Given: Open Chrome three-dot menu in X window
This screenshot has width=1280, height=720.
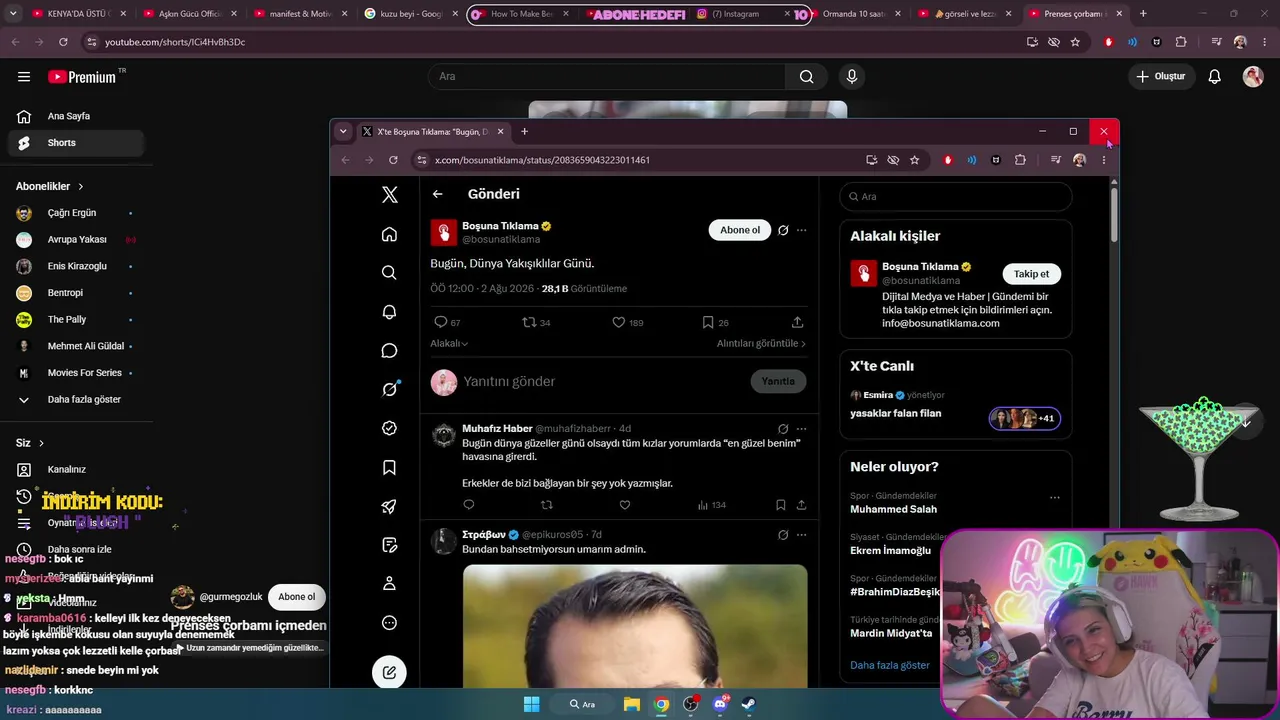Looking at the screenshot, I should click(1104, 160).
